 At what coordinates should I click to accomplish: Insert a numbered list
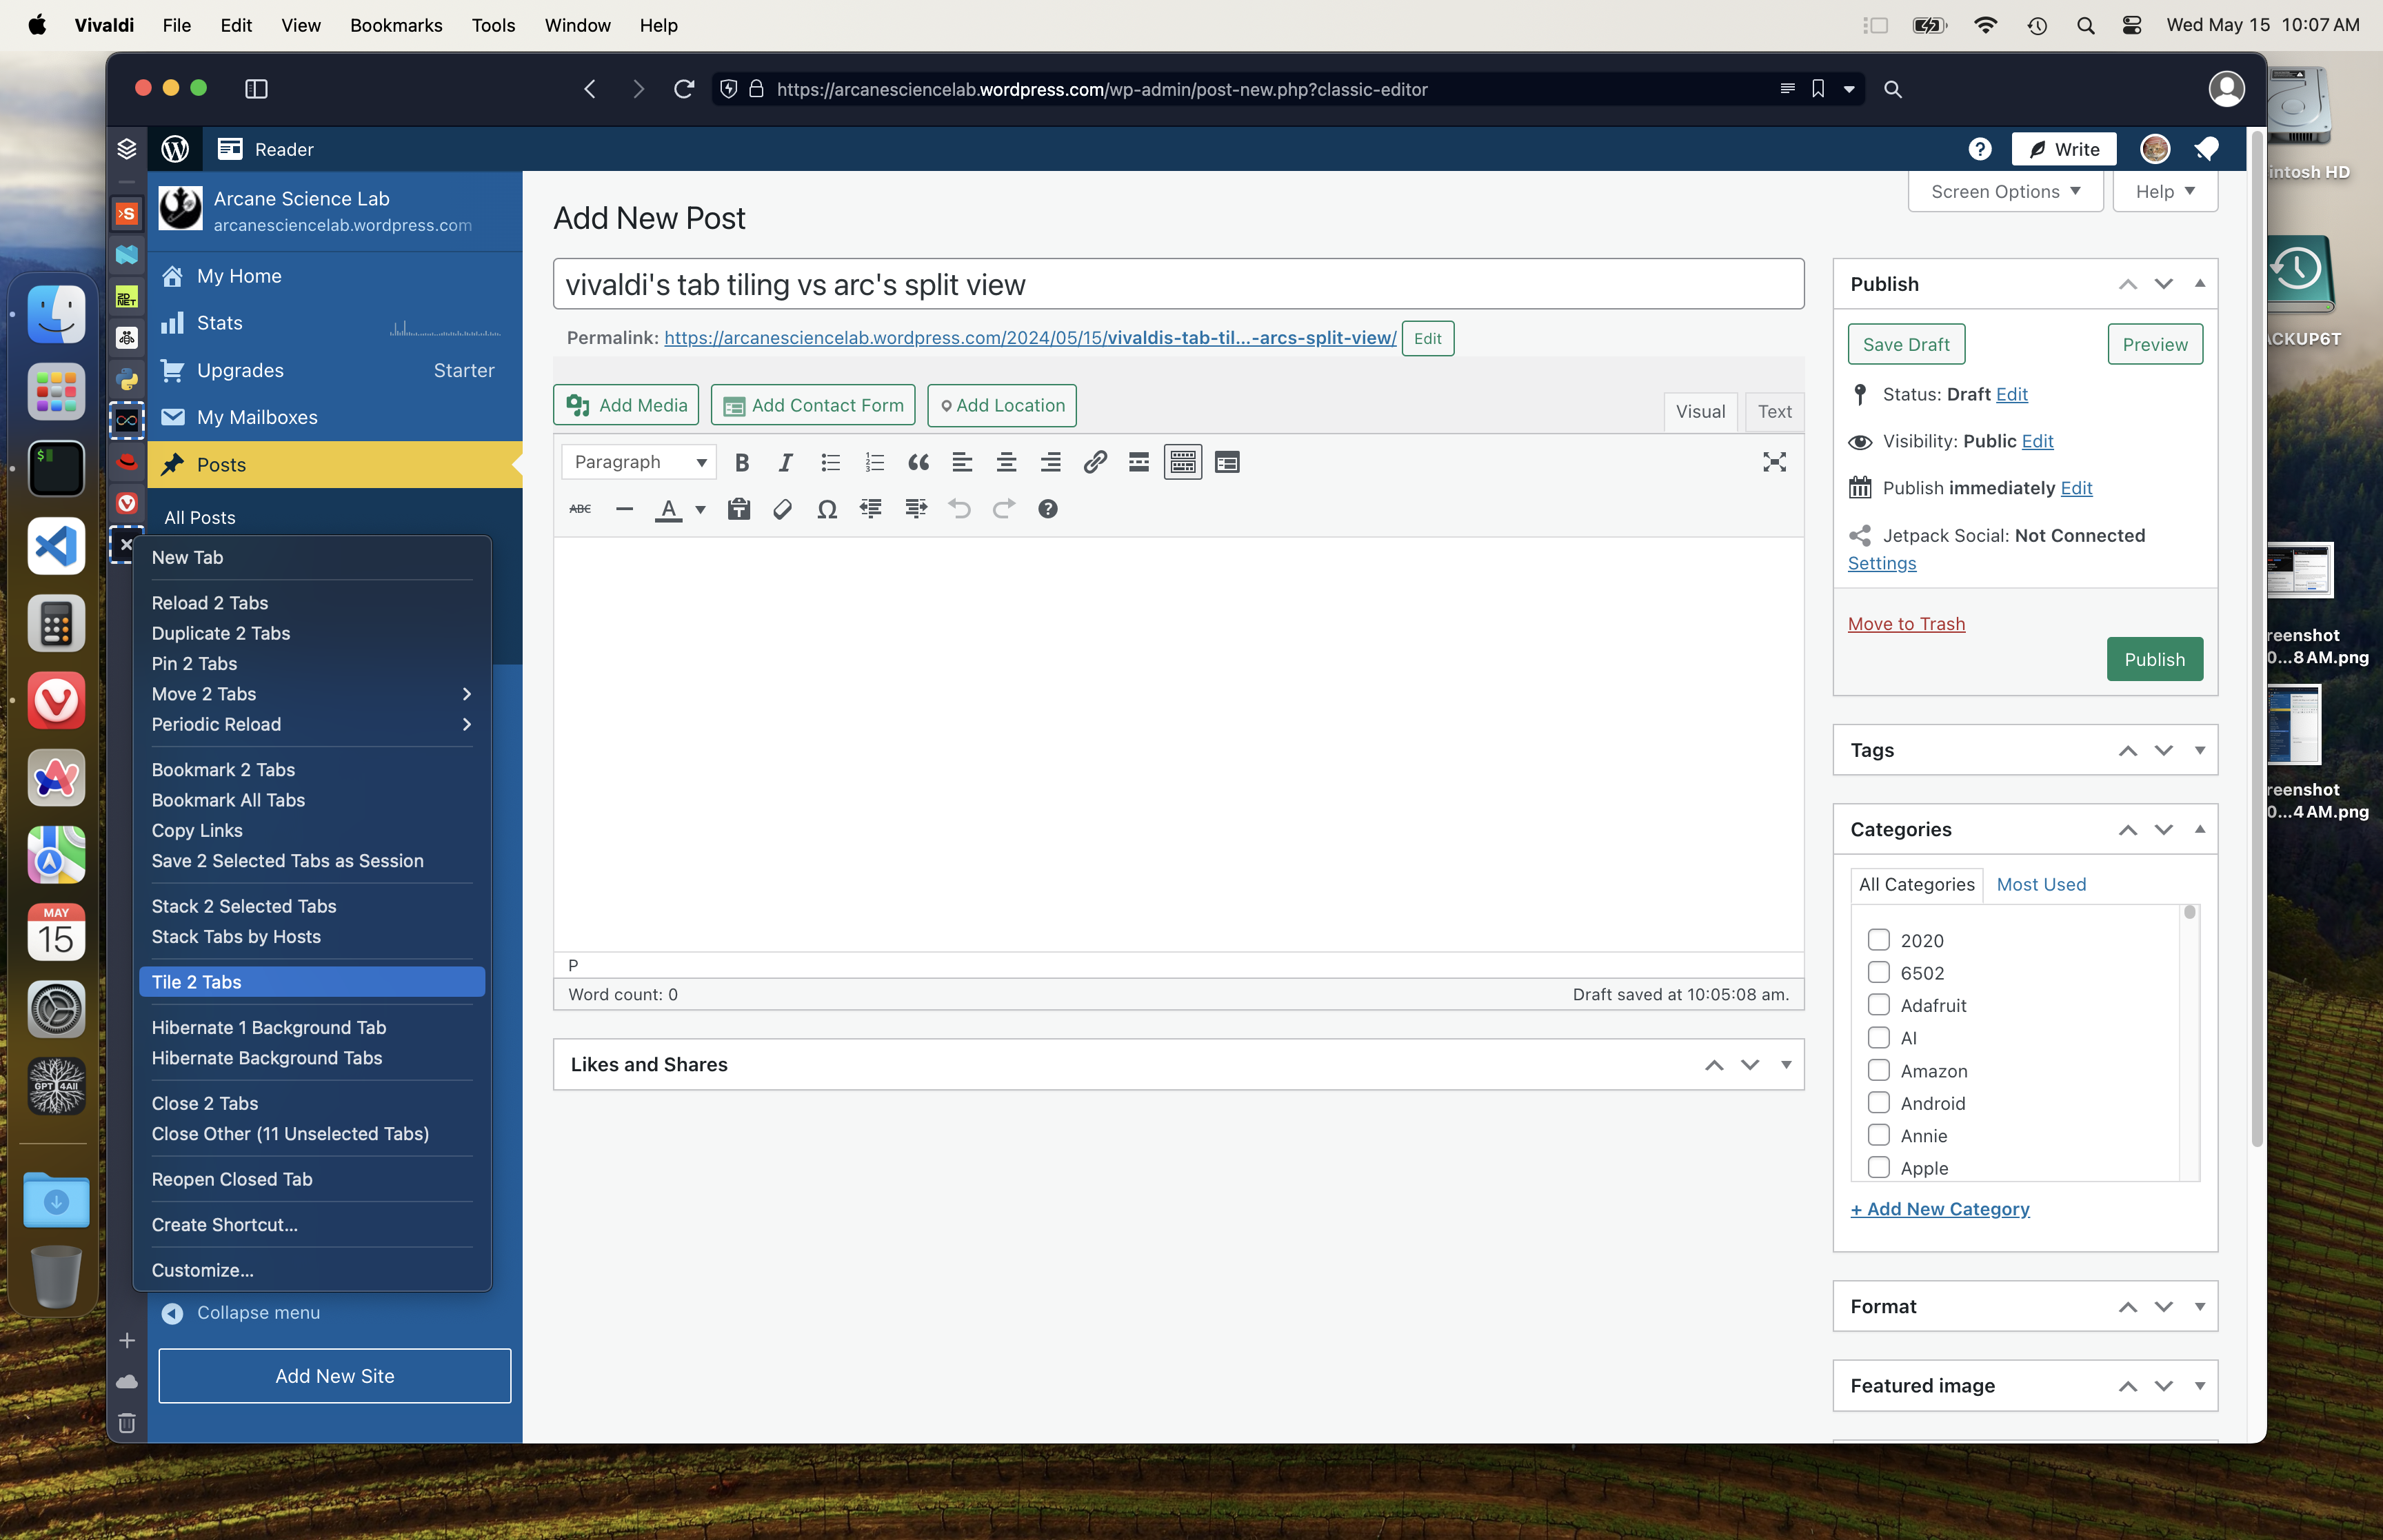pyautogui.click(x=874, y=462)
